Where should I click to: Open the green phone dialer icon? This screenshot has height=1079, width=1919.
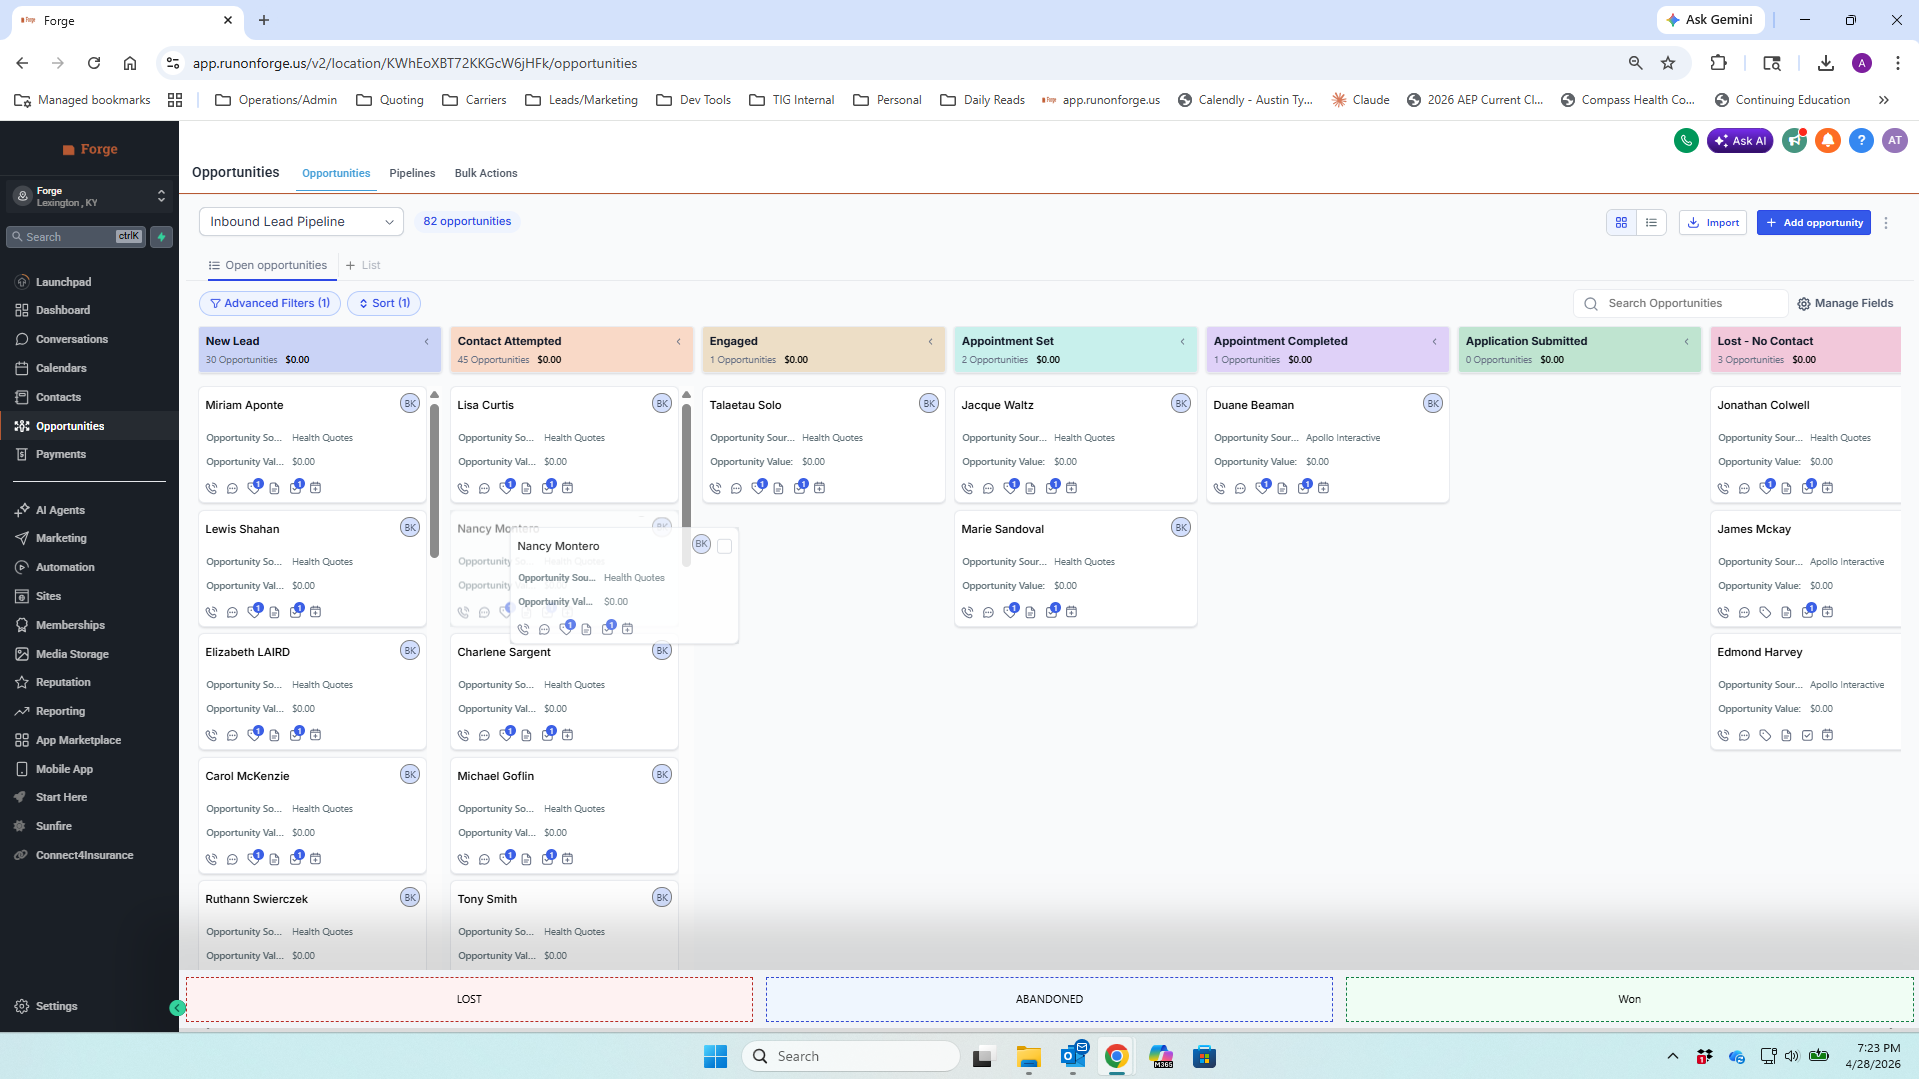pos(1686,141)
